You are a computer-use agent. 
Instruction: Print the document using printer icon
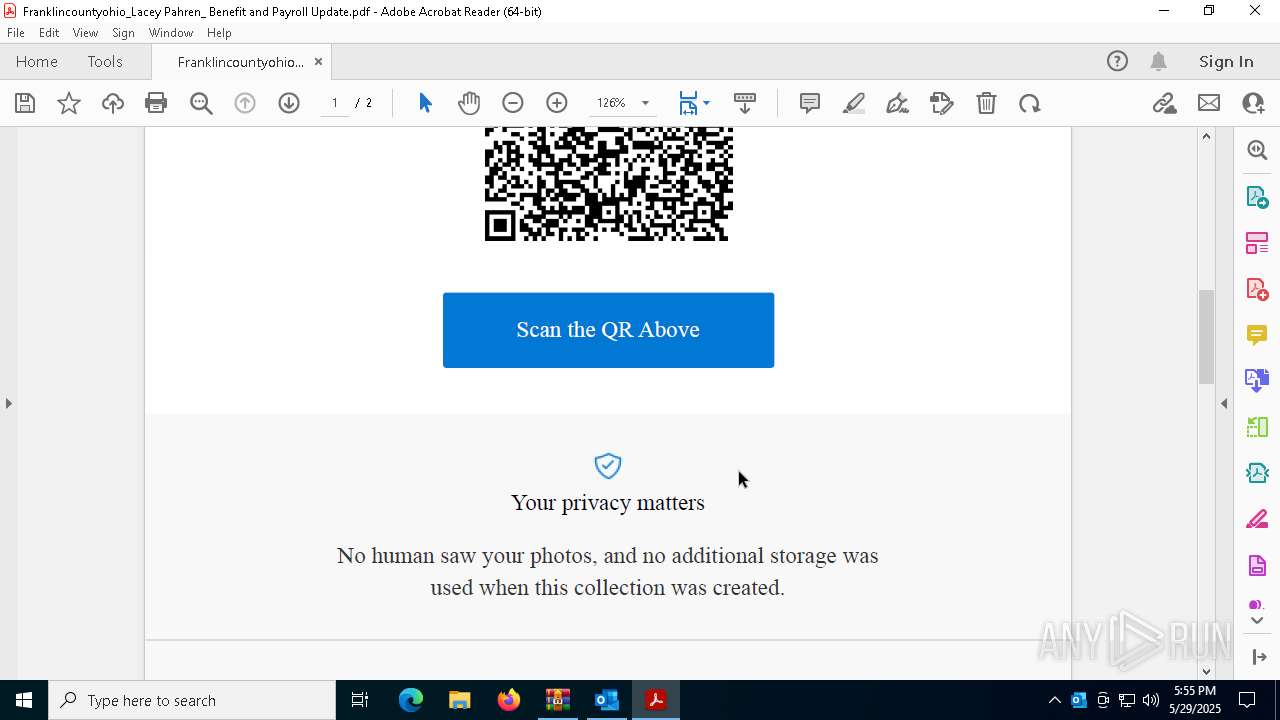[156, 103]
